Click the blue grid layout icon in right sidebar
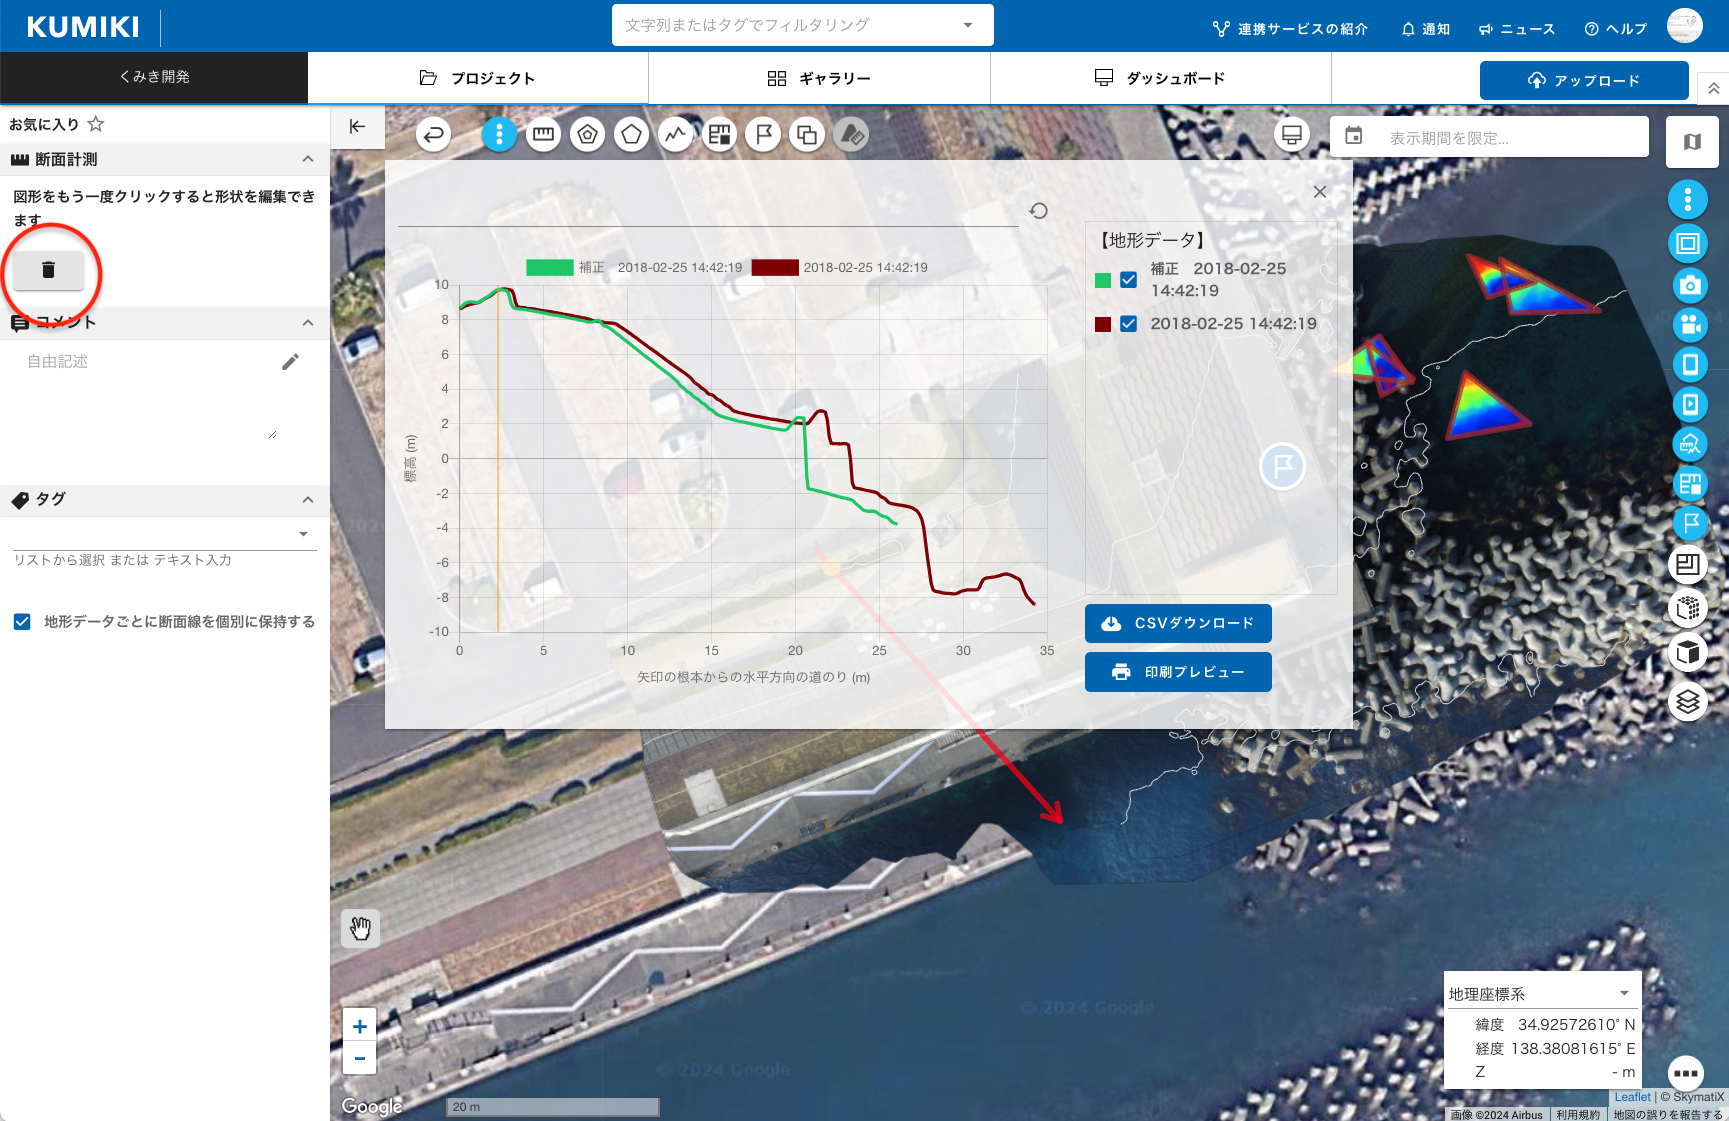Viewport: 1729px width, 1121px height. pos(1690,484)
